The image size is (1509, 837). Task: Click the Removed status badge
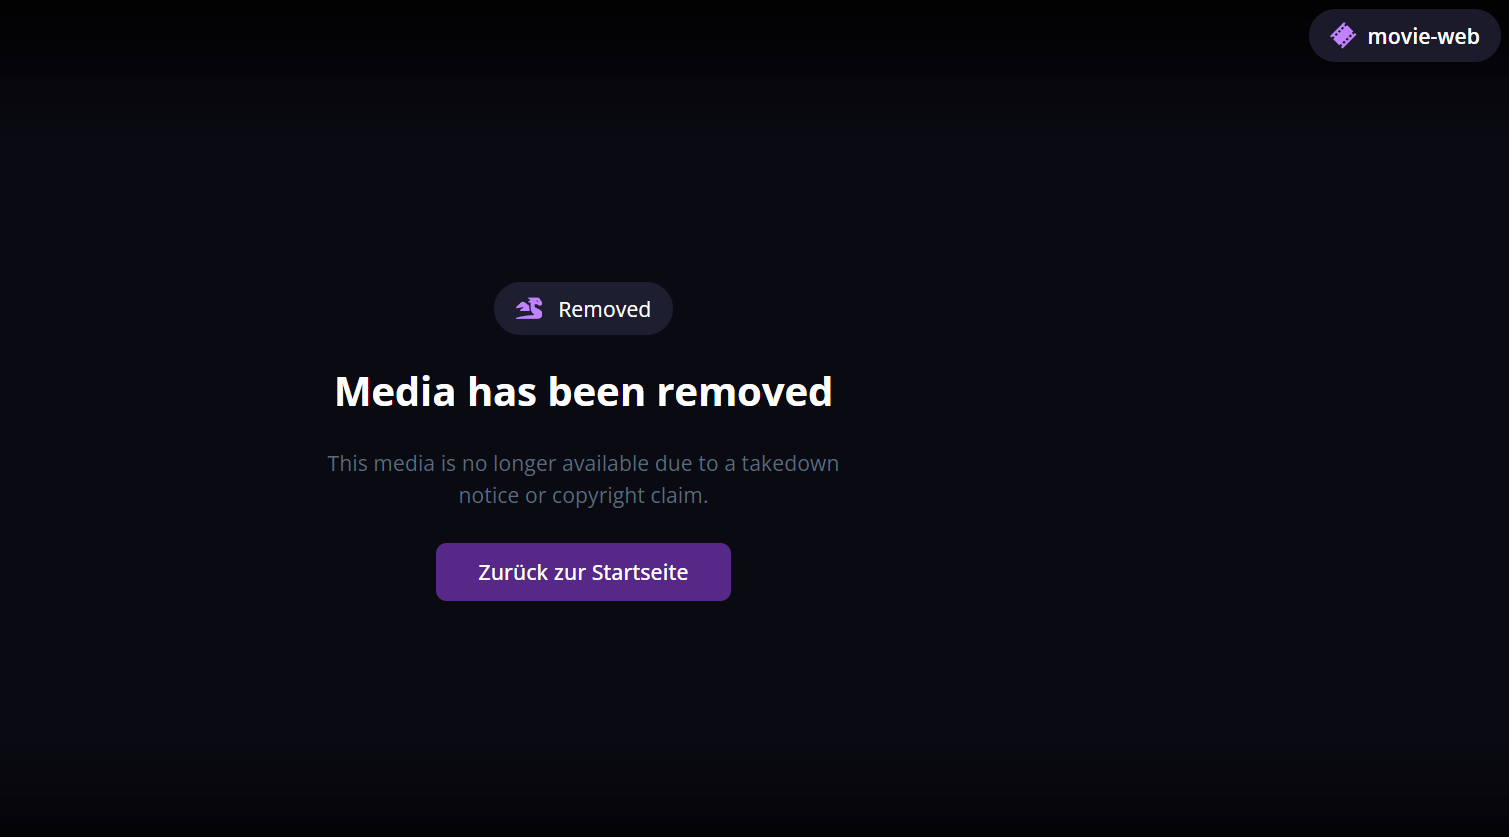(x=583, y=309)
